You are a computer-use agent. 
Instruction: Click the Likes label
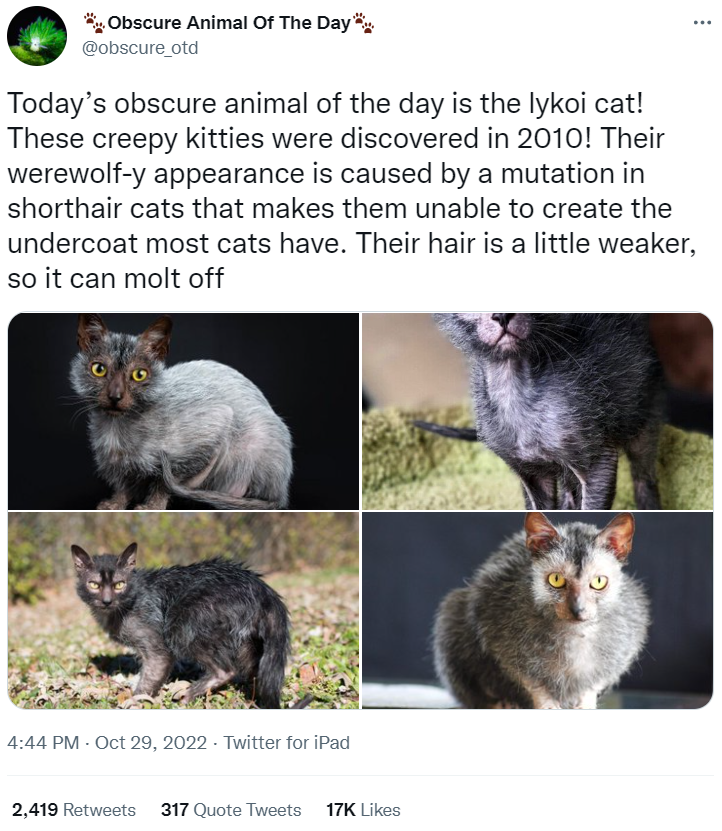click(381, 810)
